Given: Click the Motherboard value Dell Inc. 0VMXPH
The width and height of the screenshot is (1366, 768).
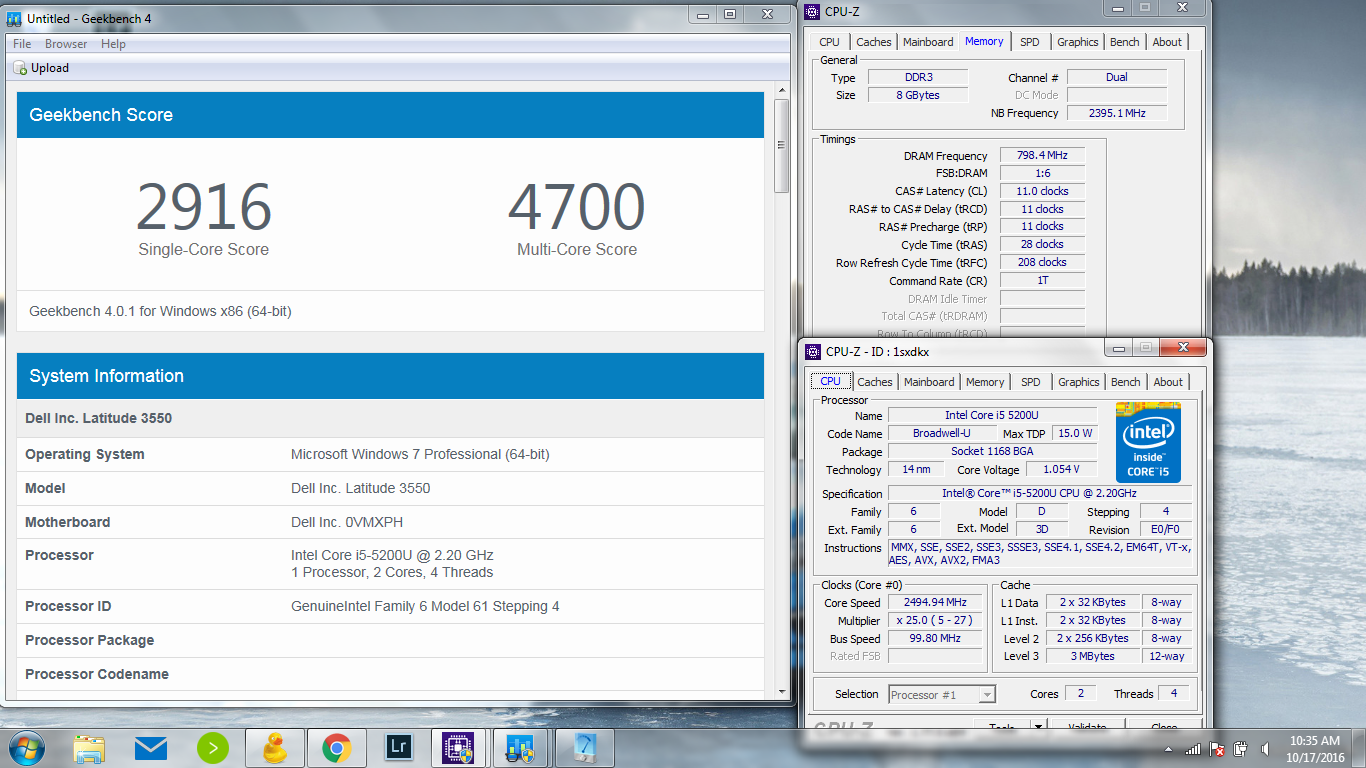Looking at the screenshot, I should 347,522.
